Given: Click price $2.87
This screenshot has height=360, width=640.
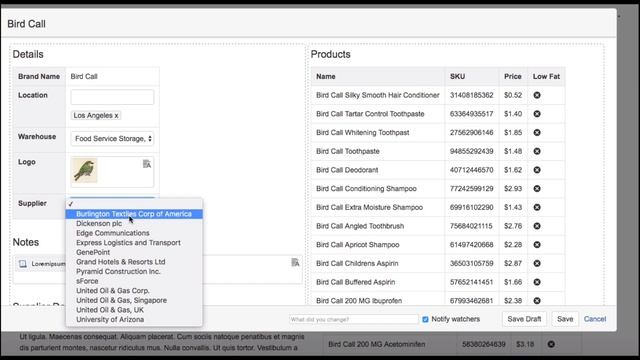Looking at the screenshot, I should (x=513, y=264).
